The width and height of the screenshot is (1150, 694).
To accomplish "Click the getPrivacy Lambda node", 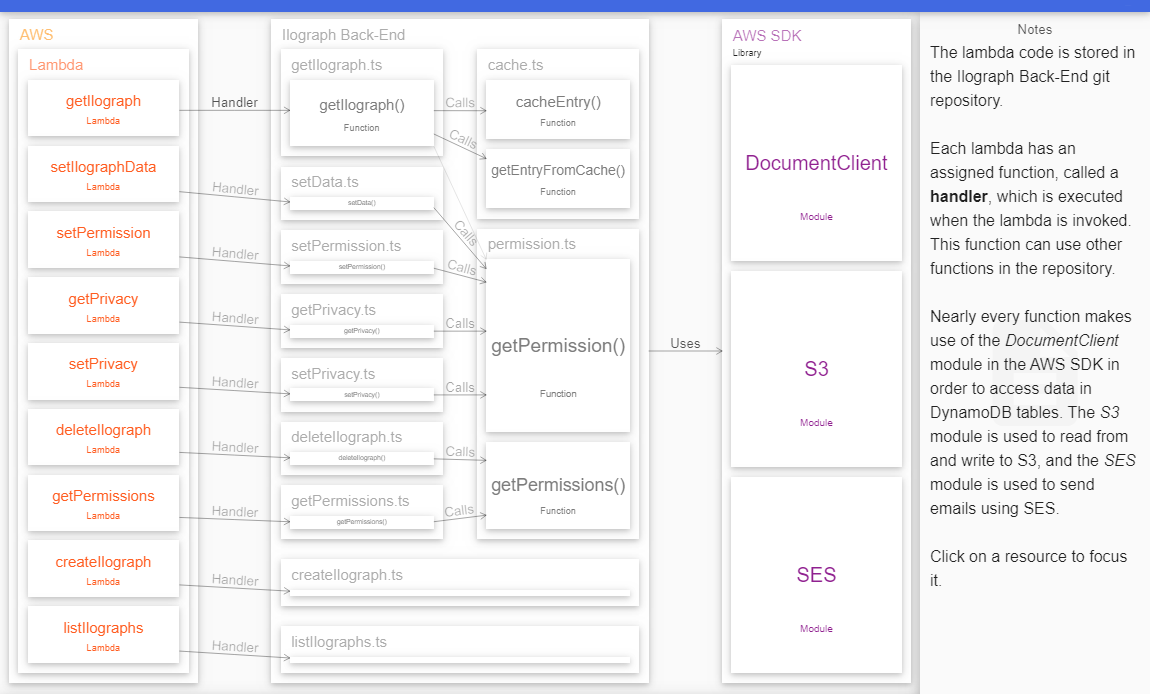I will coord(103,305).
